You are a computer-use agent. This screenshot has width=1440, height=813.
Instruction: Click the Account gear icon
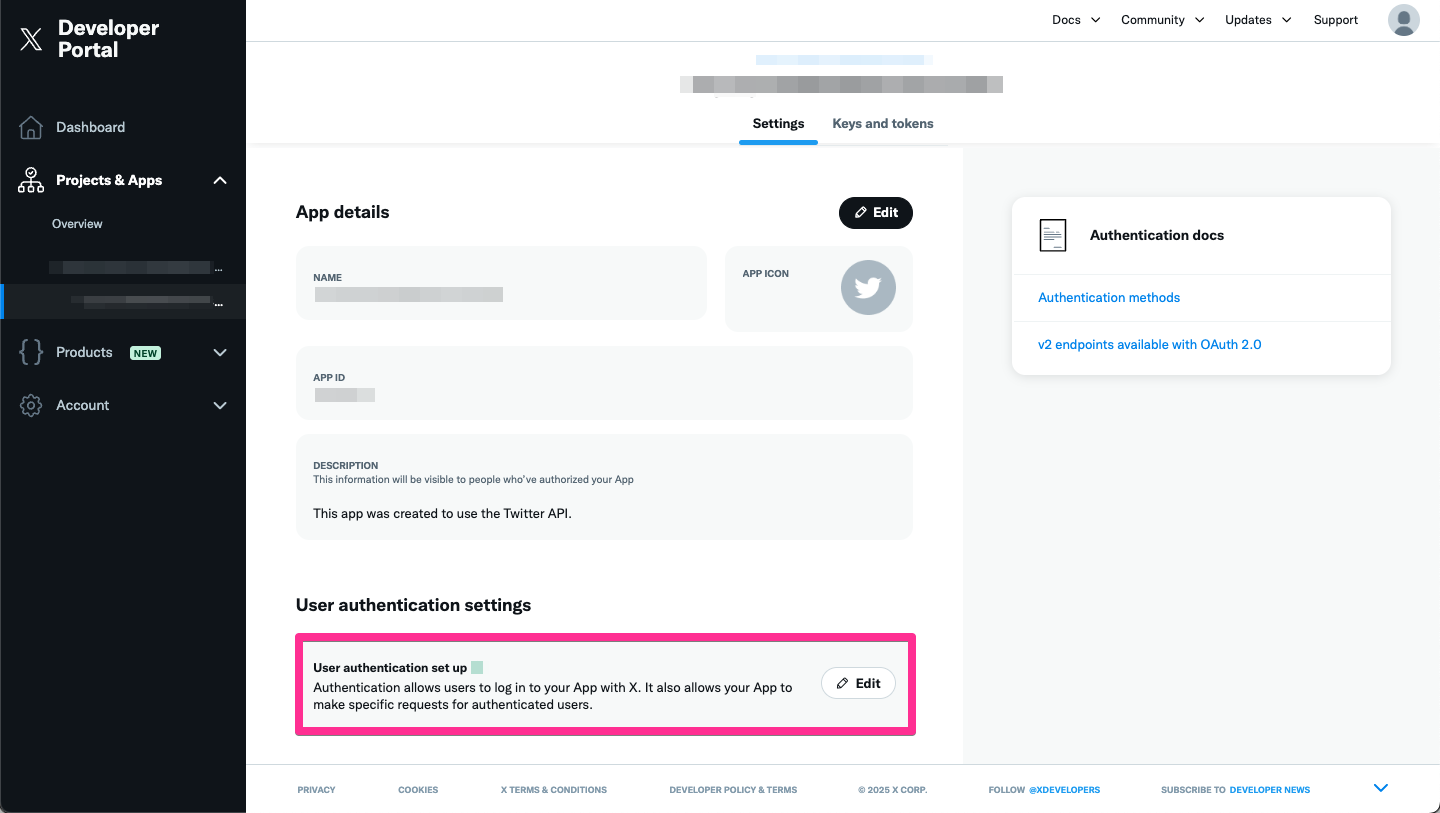tap(31, 405)
